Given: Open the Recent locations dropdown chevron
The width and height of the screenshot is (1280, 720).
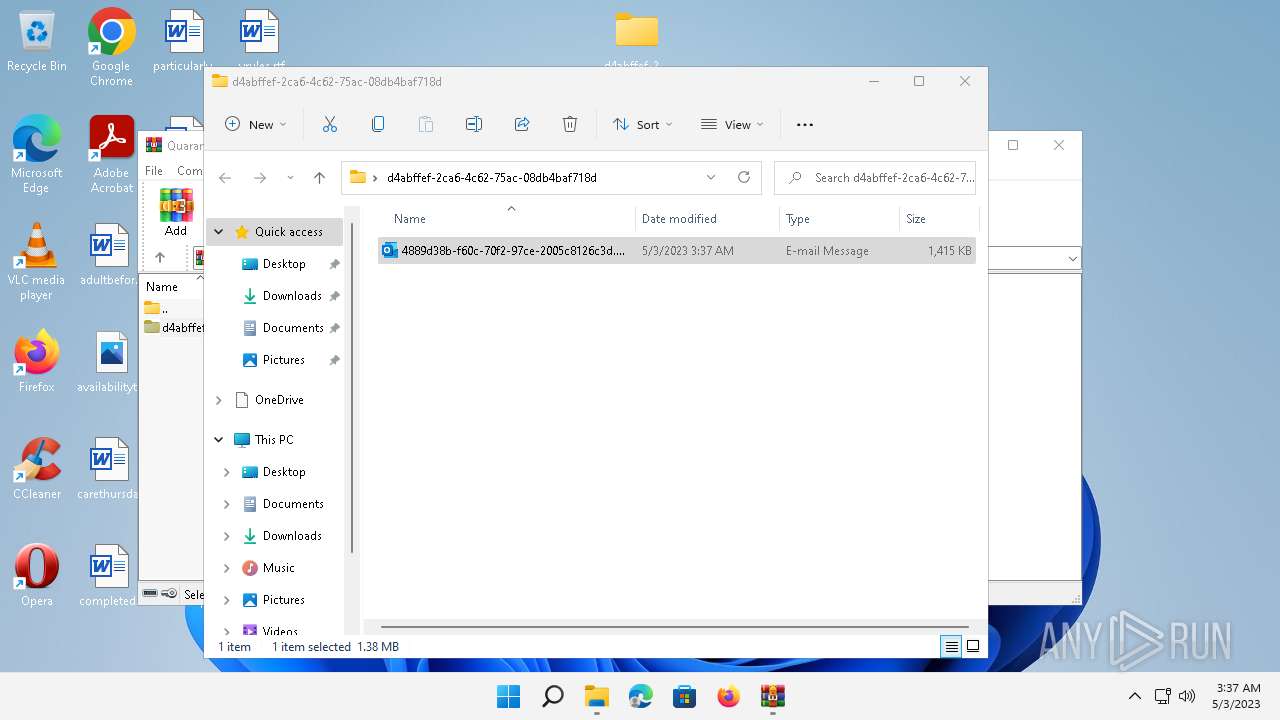Looking at the screenshot, I should [290, 178].
